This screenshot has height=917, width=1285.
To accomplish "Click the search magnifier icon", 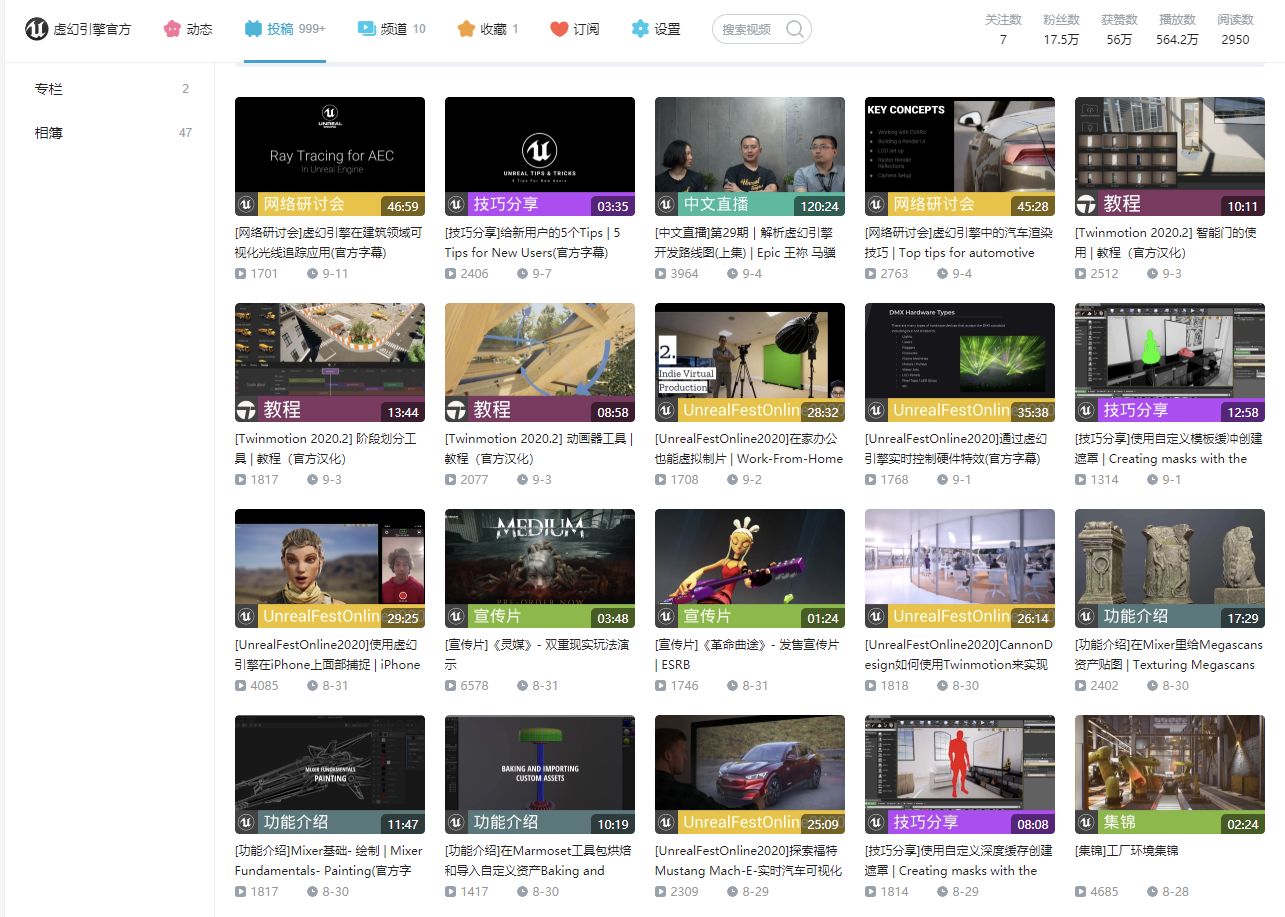I will click(x=795, y=29).
